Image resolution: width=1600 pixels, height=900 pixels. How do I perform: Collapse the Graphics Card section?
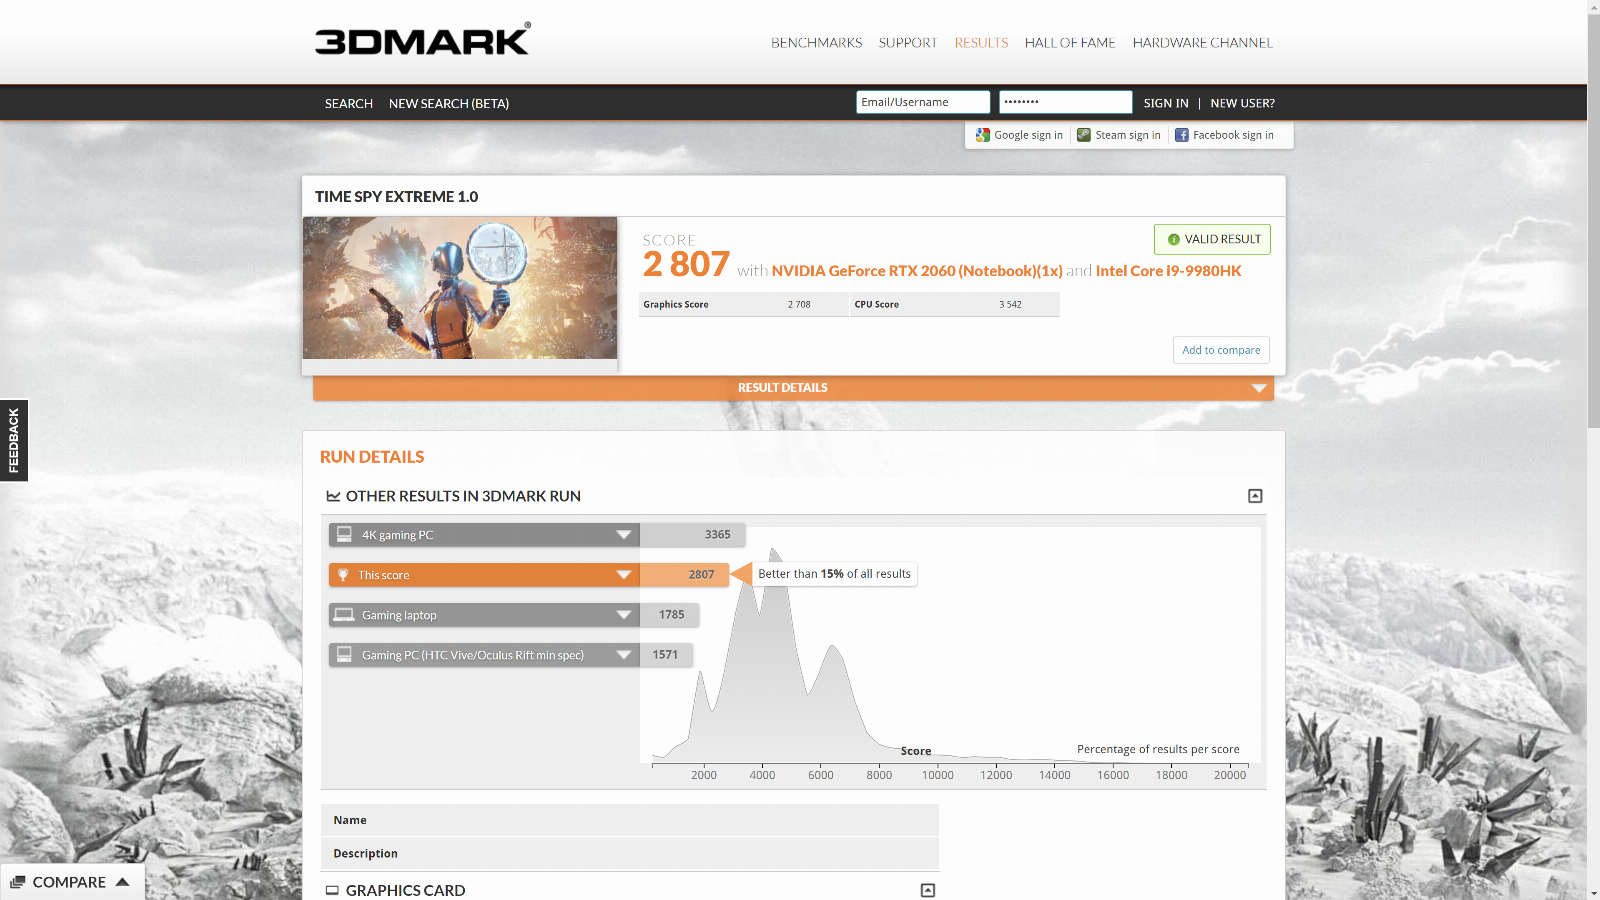pyautogui.click(x=928, y=890)
